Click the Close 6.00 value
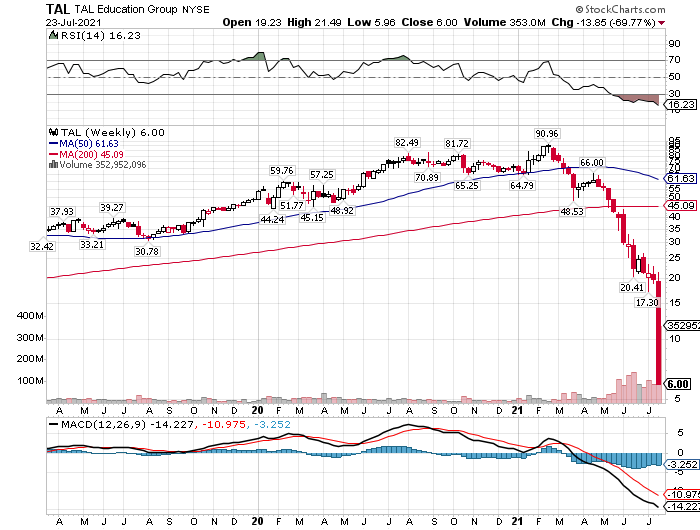The image size is (700, 530). click(x=429, y=22)
